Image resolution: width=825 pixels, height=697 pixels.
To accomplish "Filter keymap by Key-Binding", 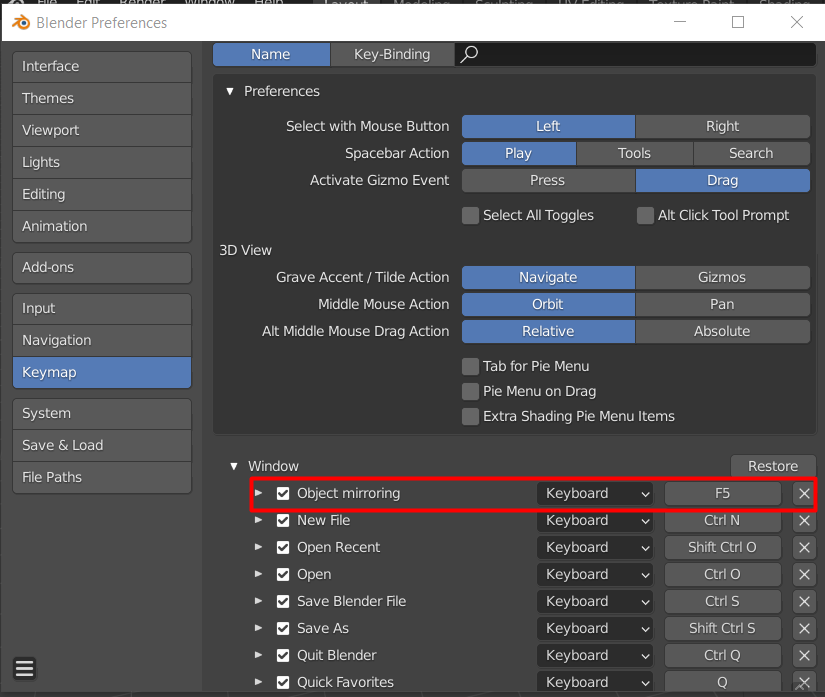I will (392, 54).
